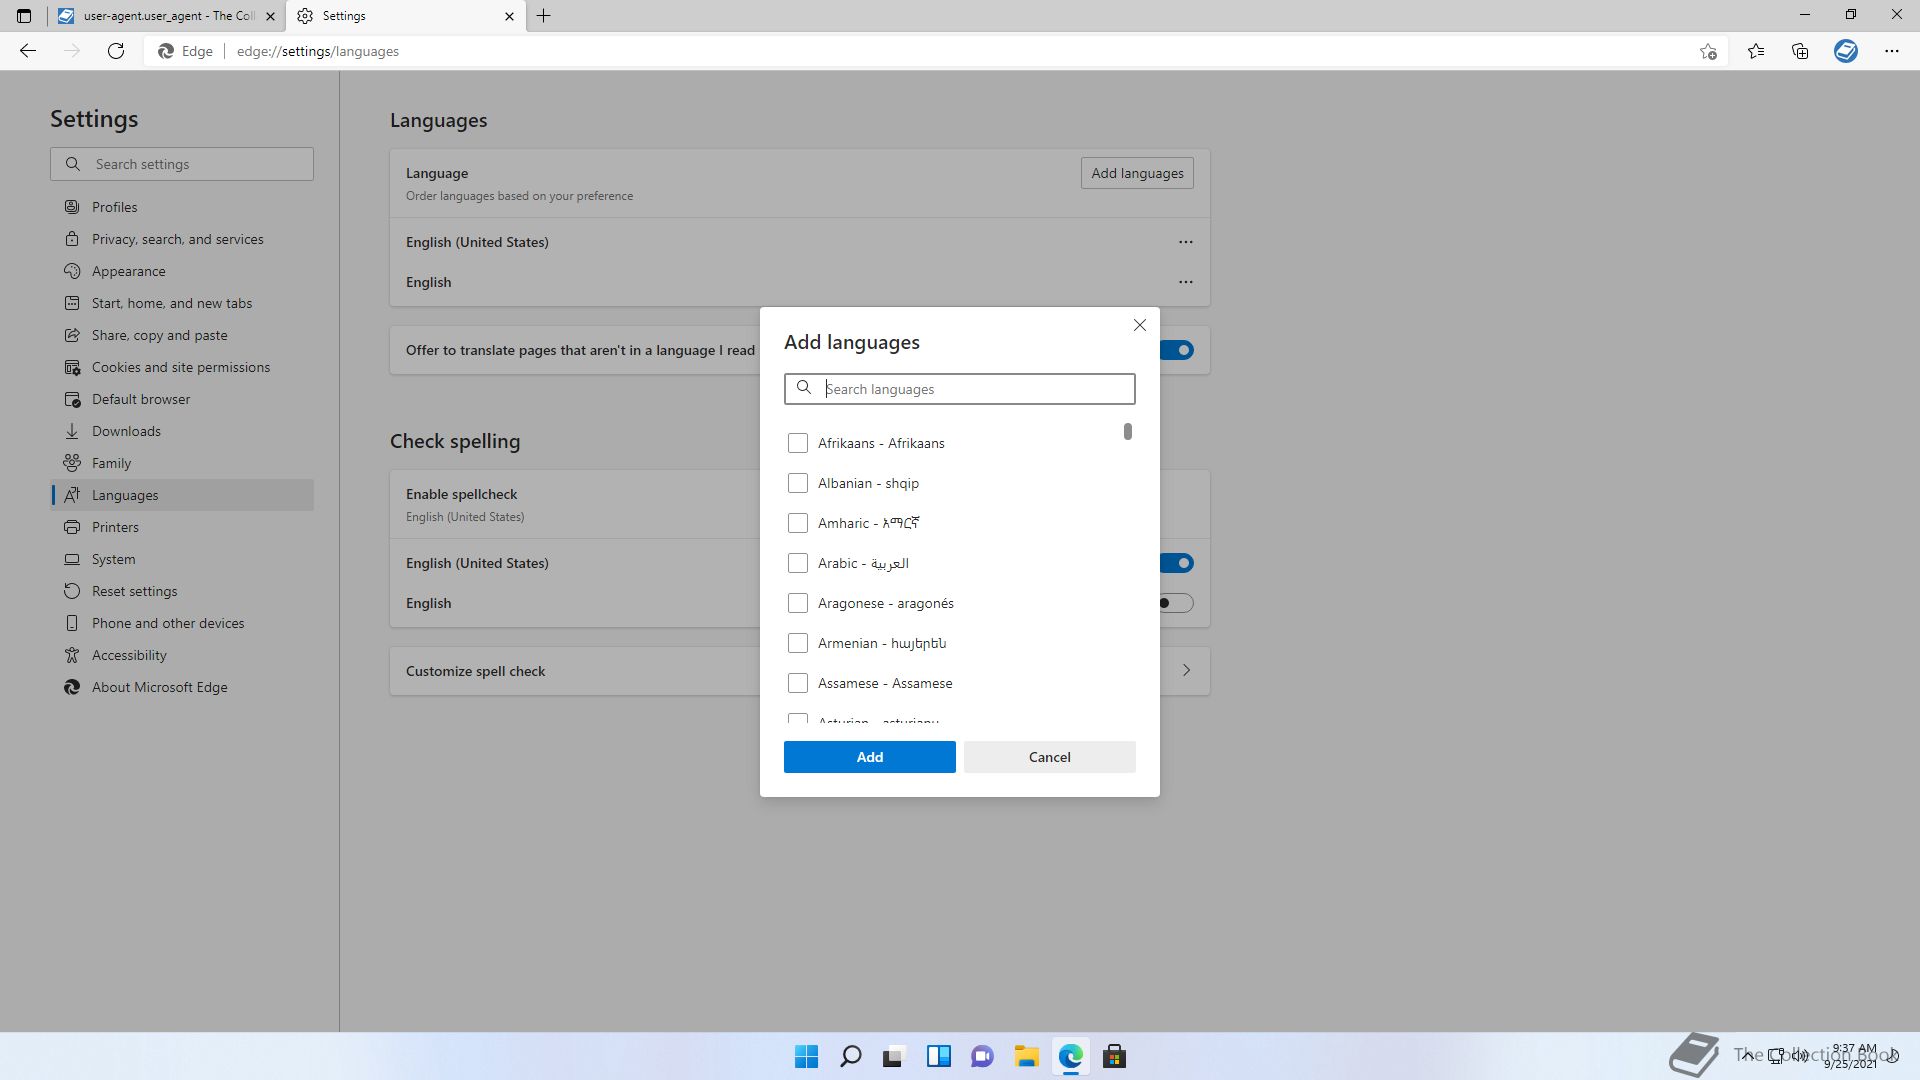This screenshot has width=1920, height=1080.
Task: Check the Albanian language box
Action: 797,483
